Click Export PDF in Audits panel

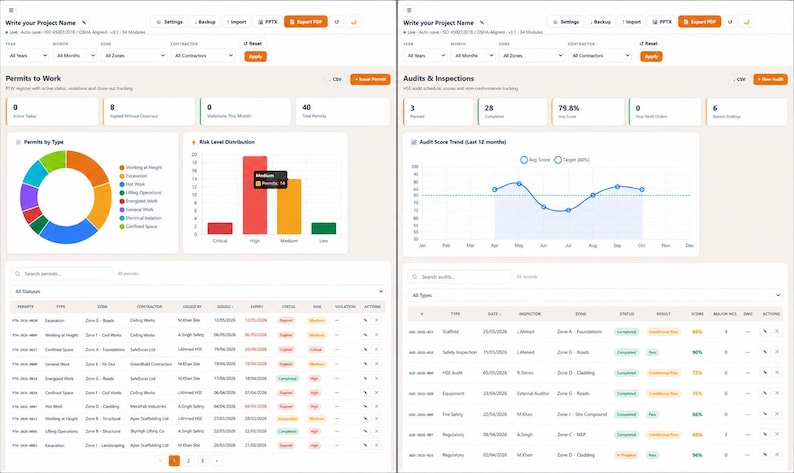[699, 22]
